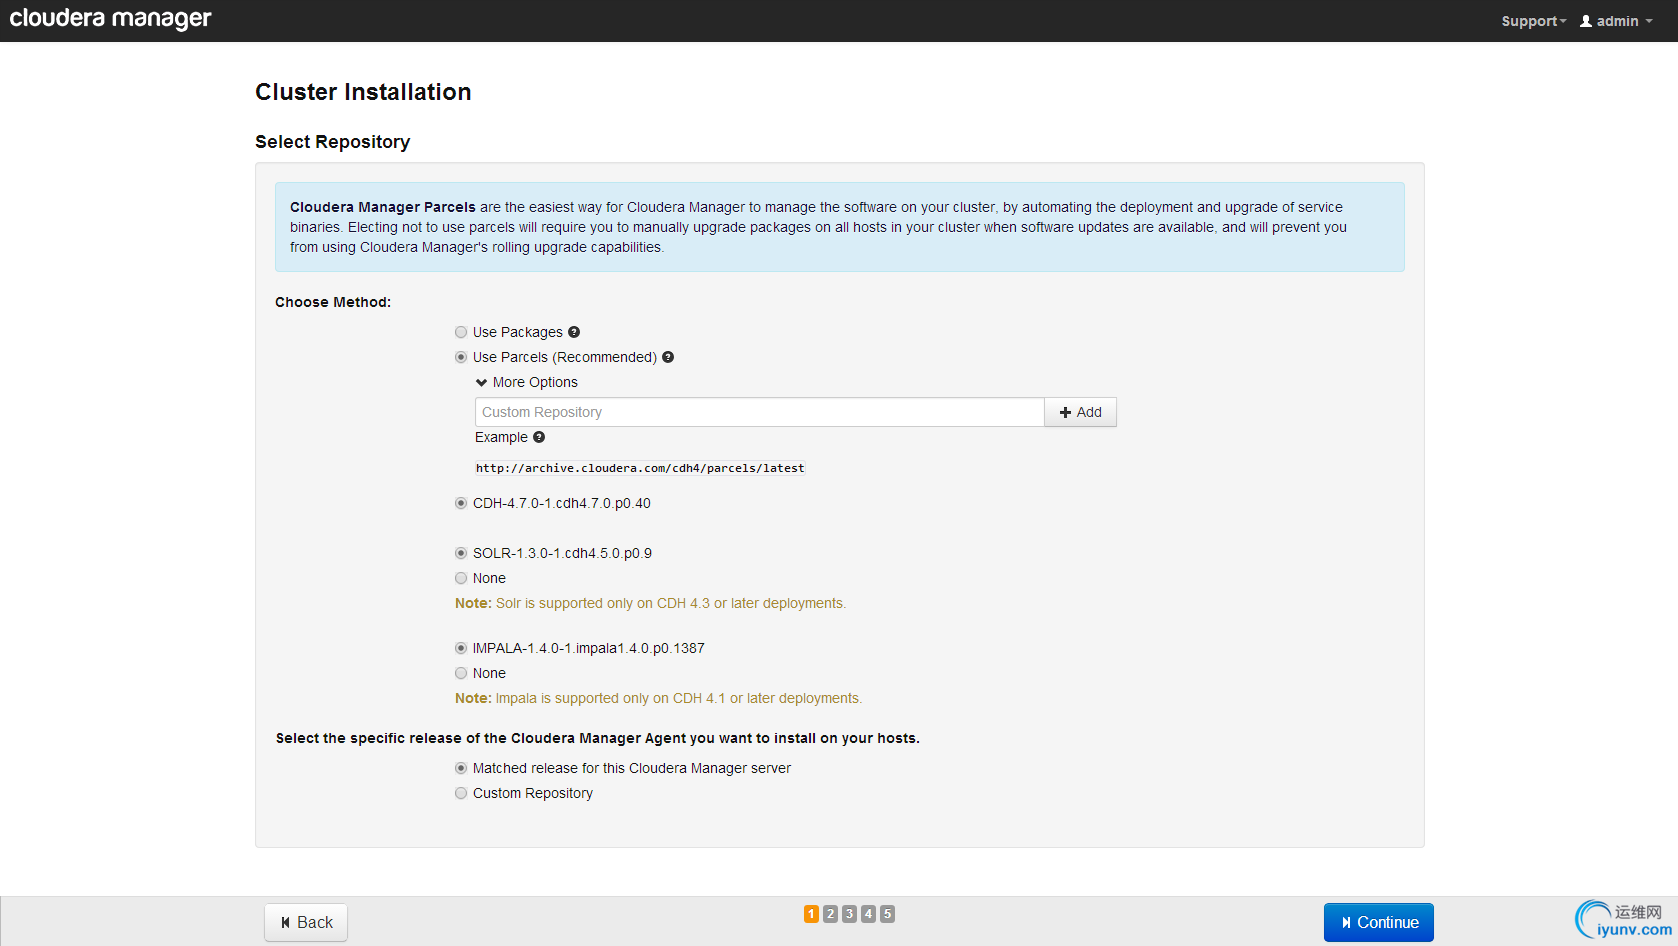1678x946 pixels.
Task: Select SOLR-1.3.0-1.cdh4.5.0.p0.9 parcel radio
Action: click(461, 553)
